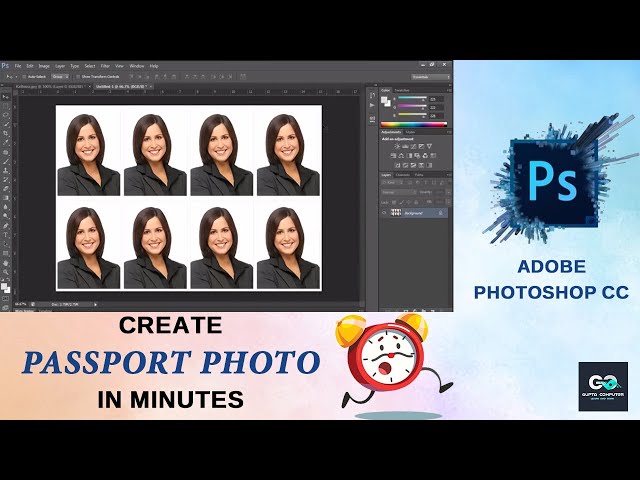
Task: Select the Horizontal Type tool
Action: (6, 235)
